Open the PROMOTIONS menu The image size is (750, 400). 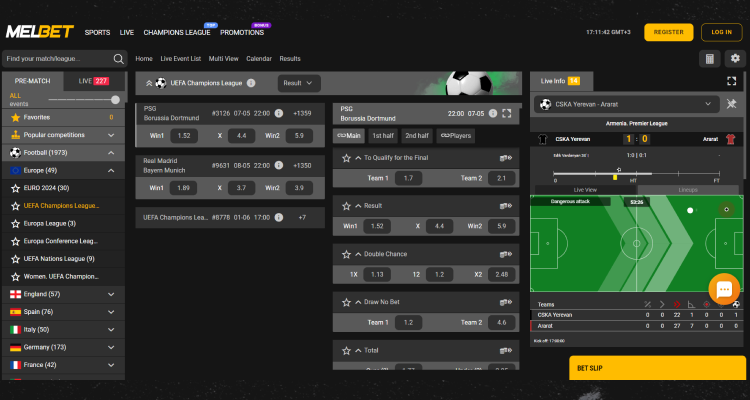coord(242,33)
